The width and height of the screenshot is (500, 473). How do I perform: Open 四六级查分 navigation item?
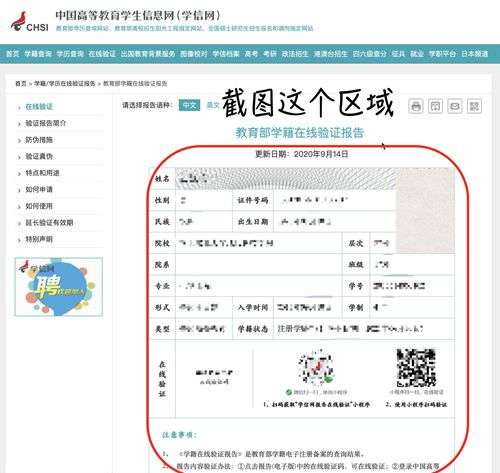(369, 54)
